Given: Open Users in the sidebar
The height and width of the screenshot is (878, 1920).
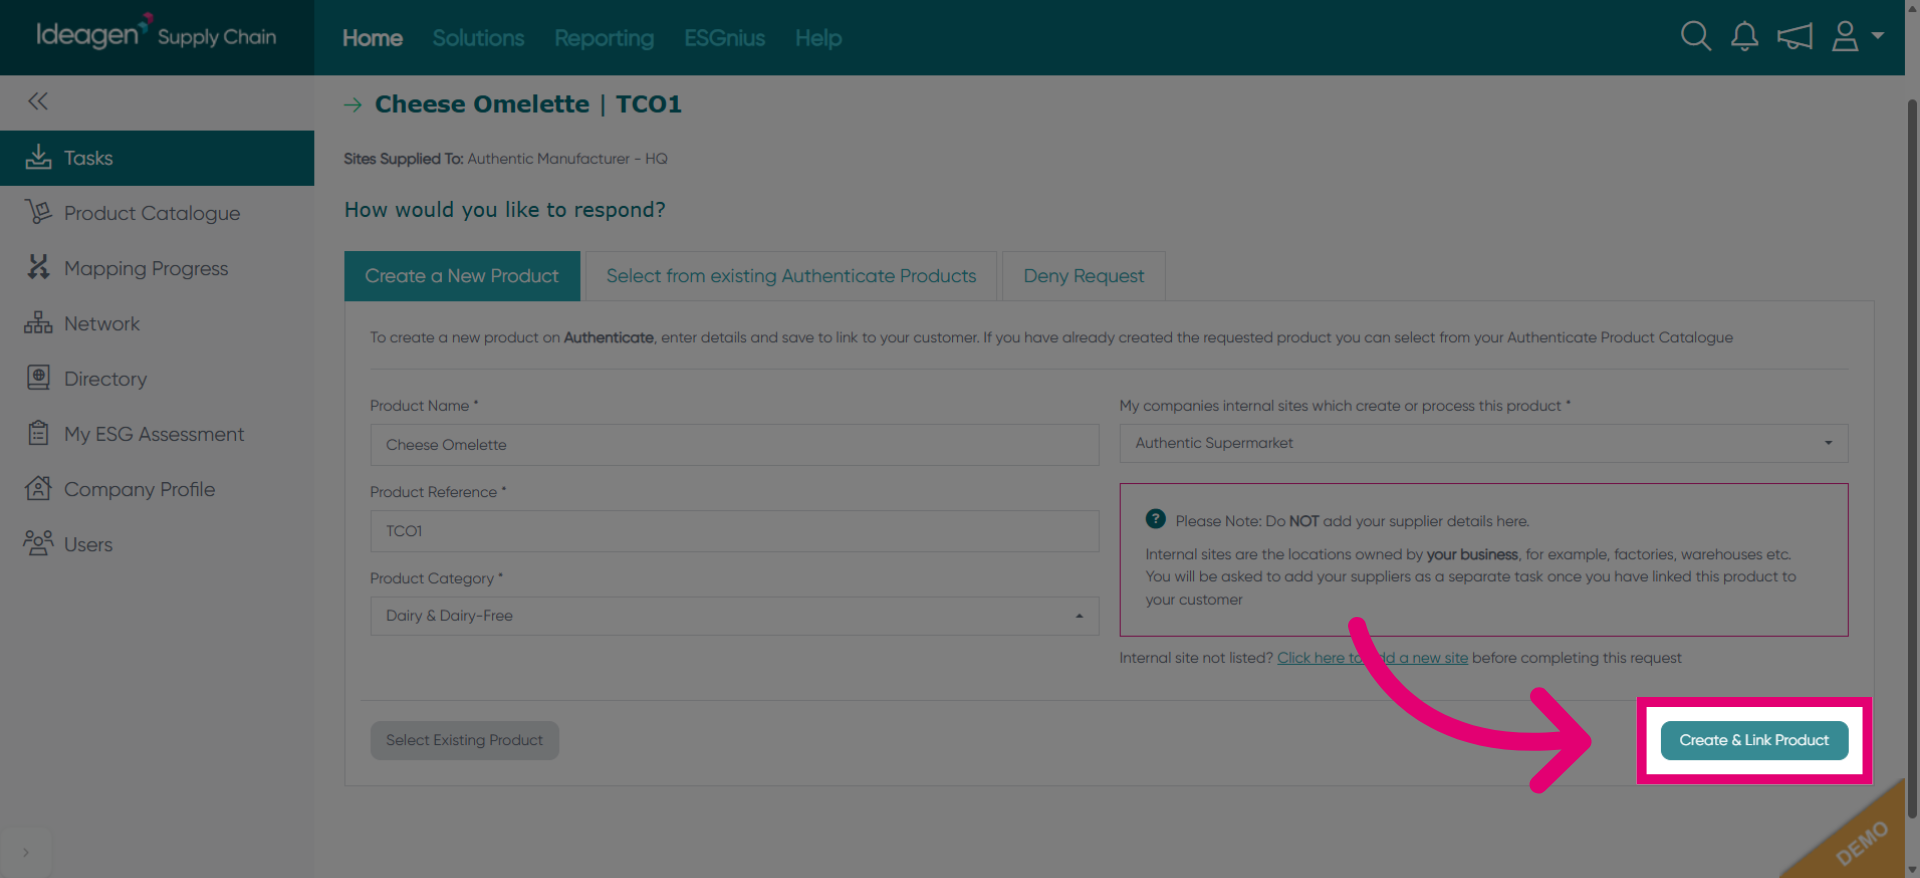Looking at the screenshot, I should click(157, 544).
